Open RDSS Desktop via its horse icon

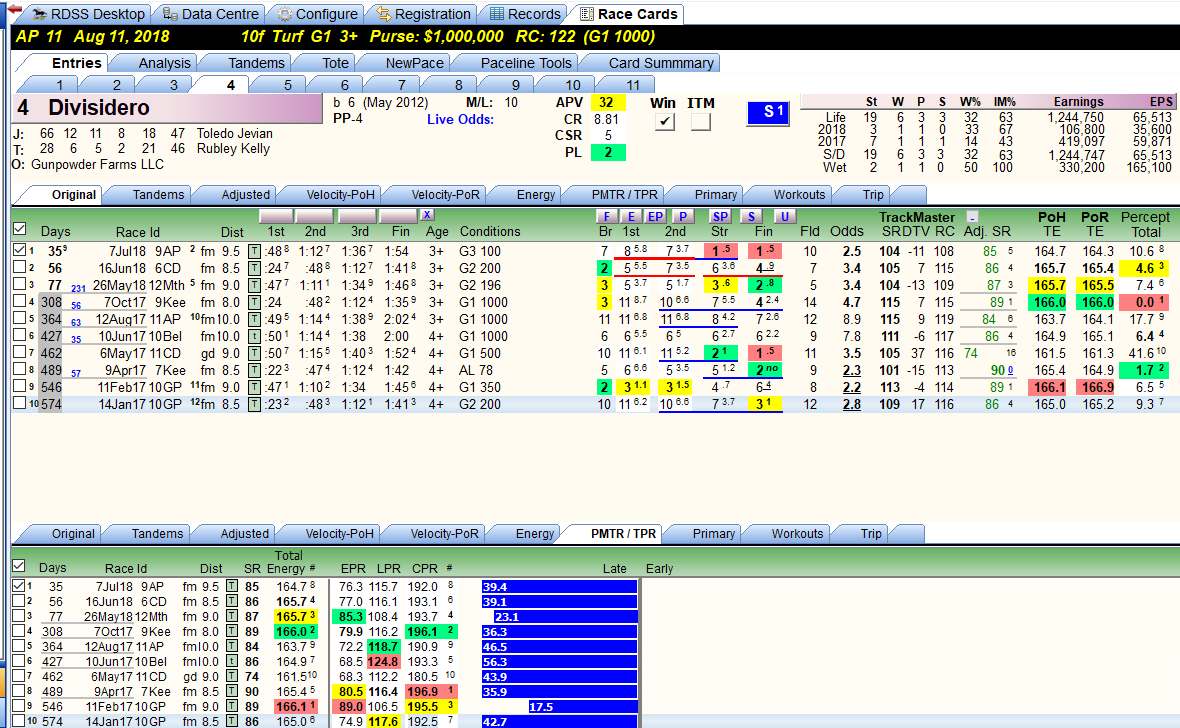point(39,14)
